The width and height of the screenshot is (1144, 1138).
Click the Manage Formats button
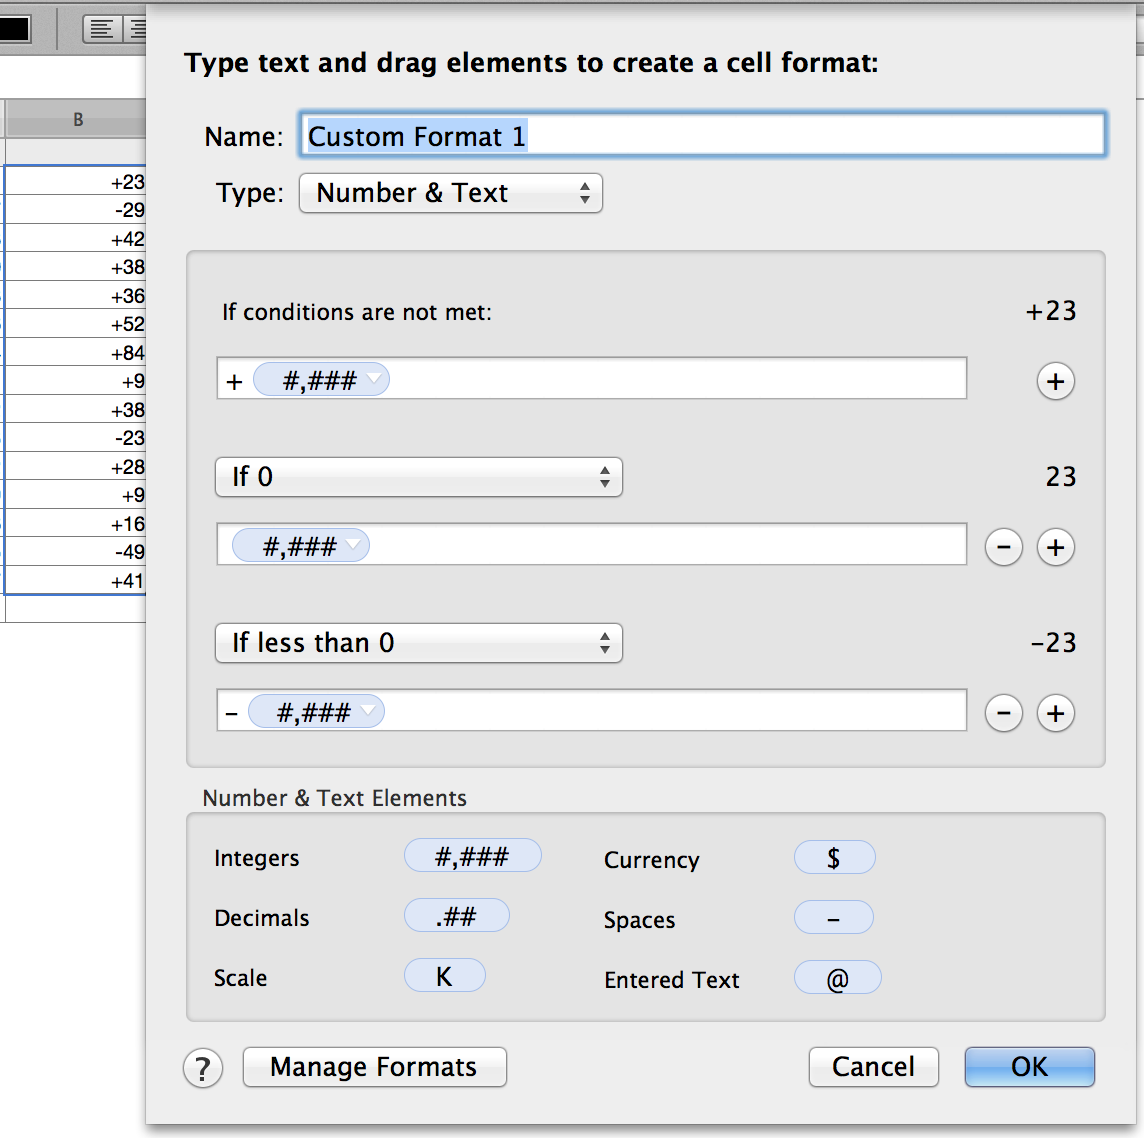[x=374, y=1067]
